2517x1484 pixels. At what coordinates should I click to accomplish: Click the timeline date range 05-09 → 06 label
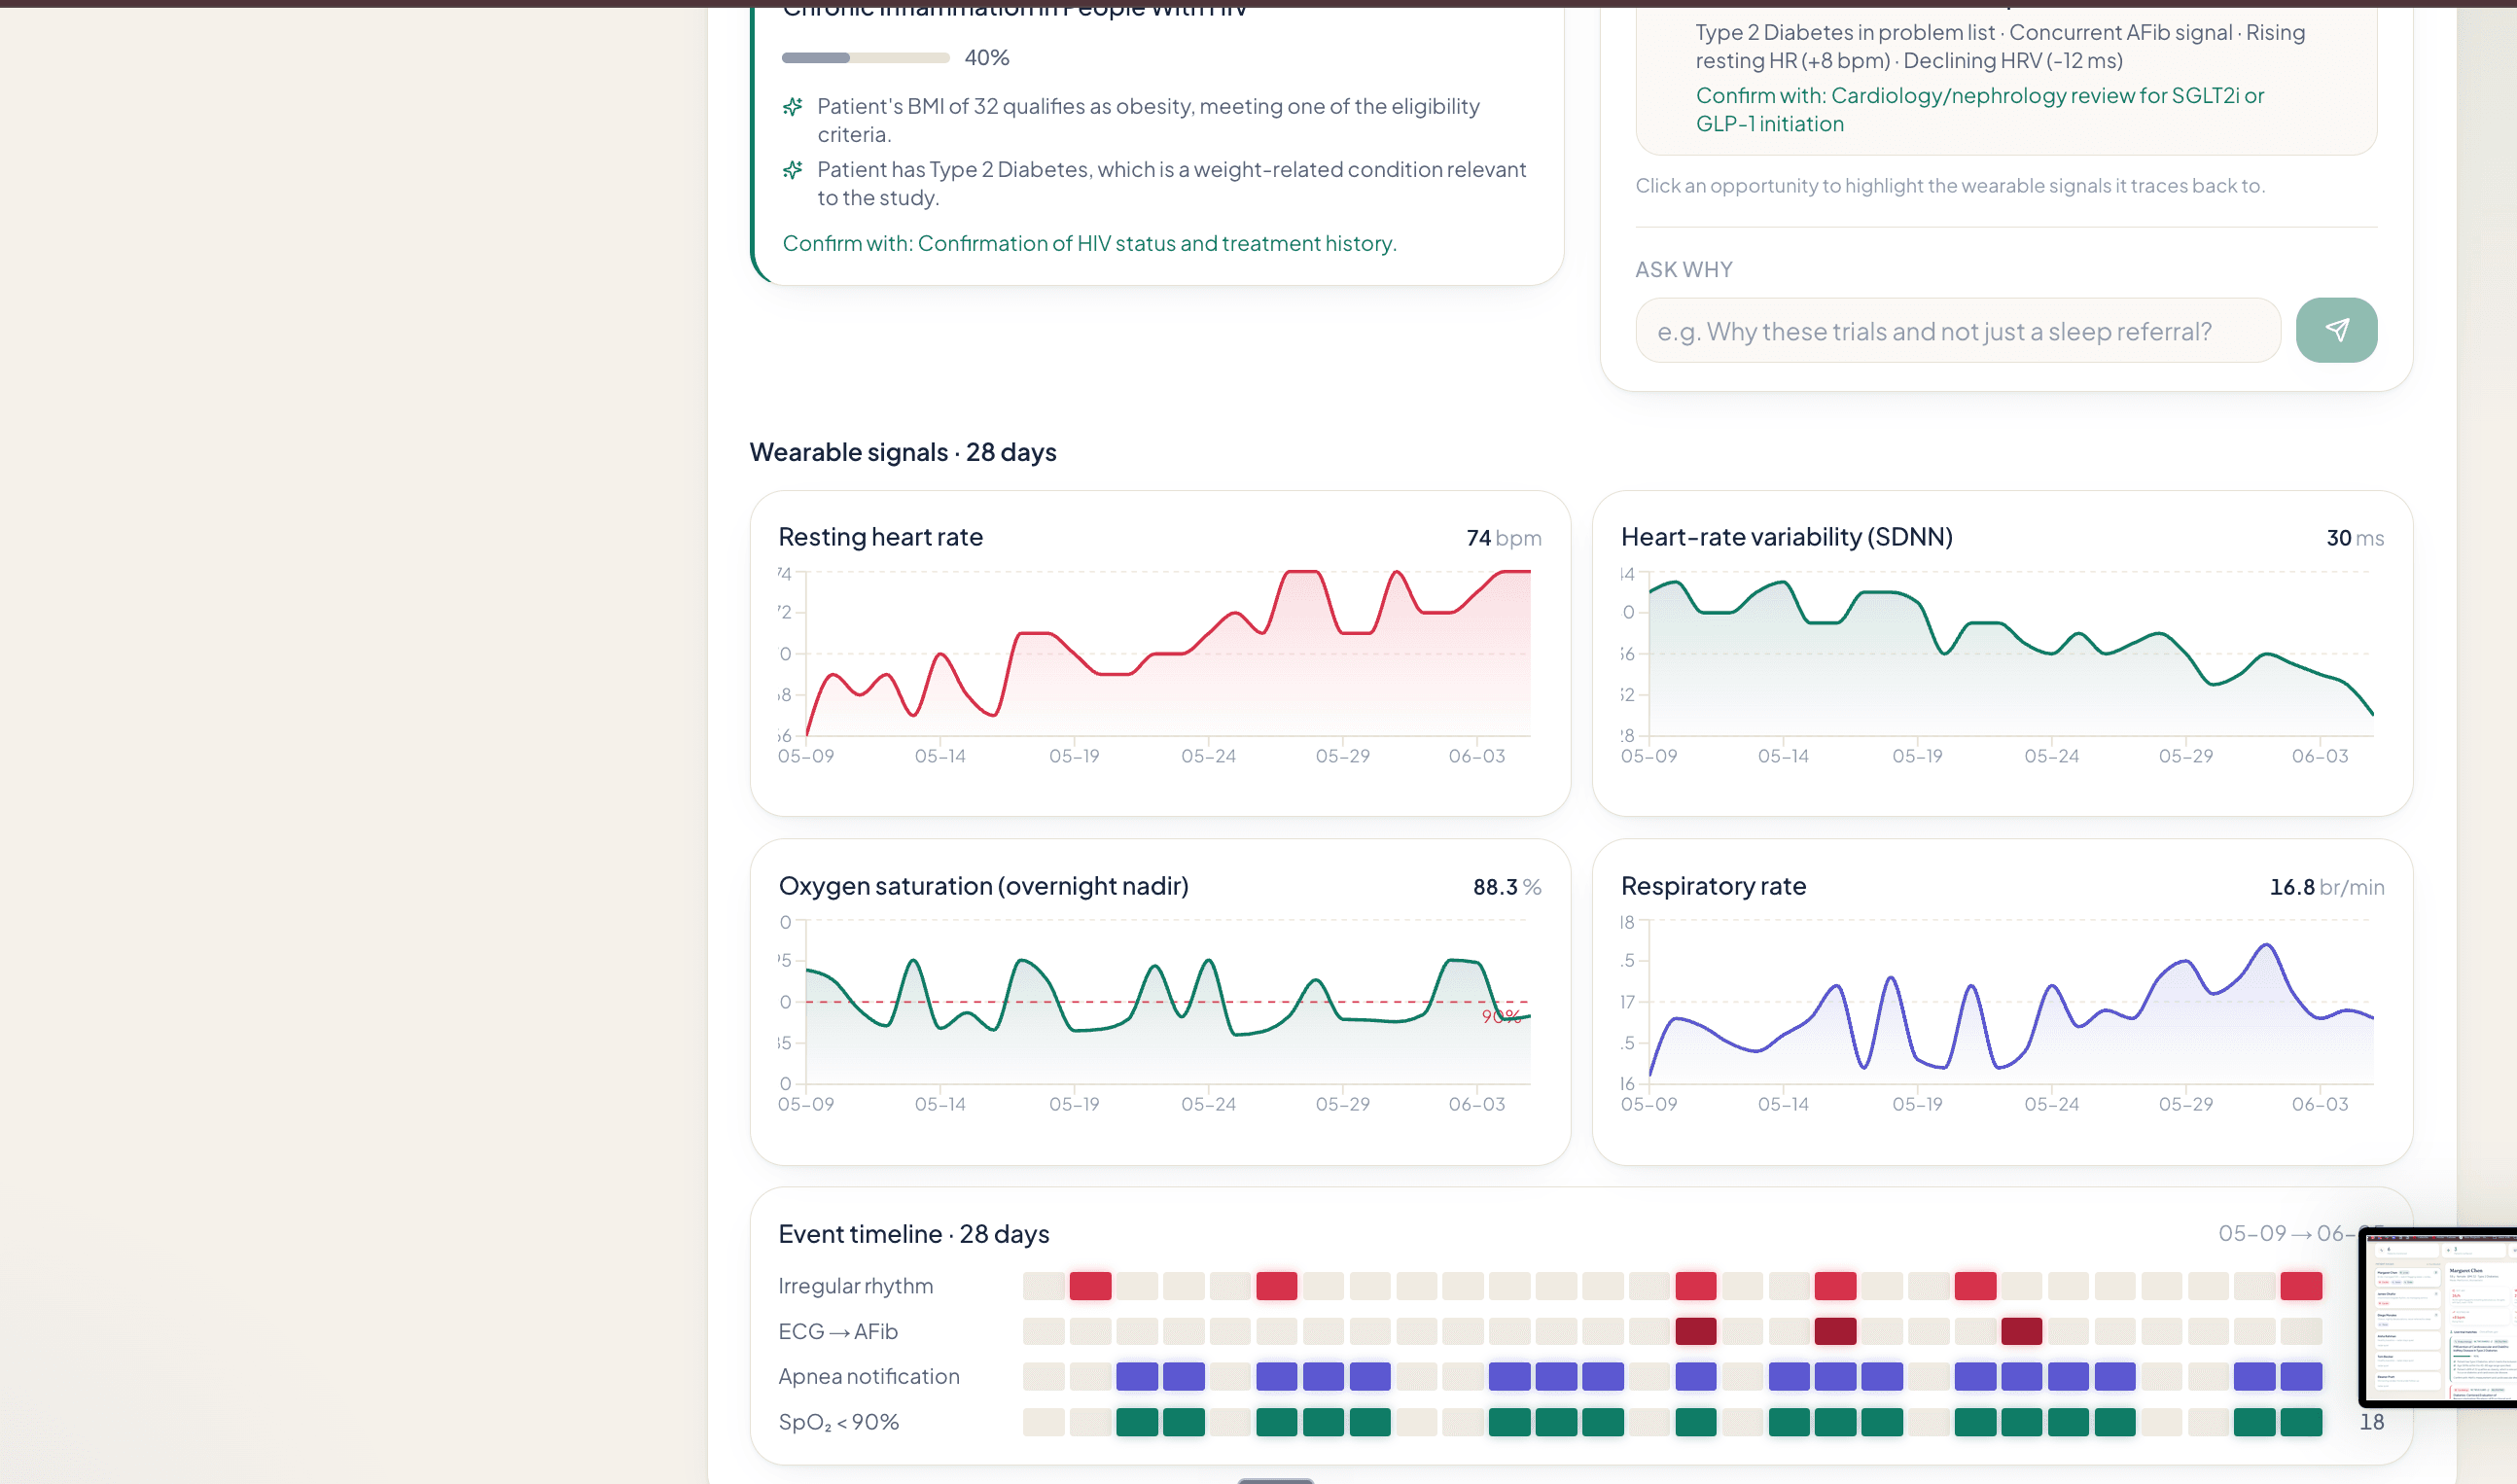[2288, 1234]
